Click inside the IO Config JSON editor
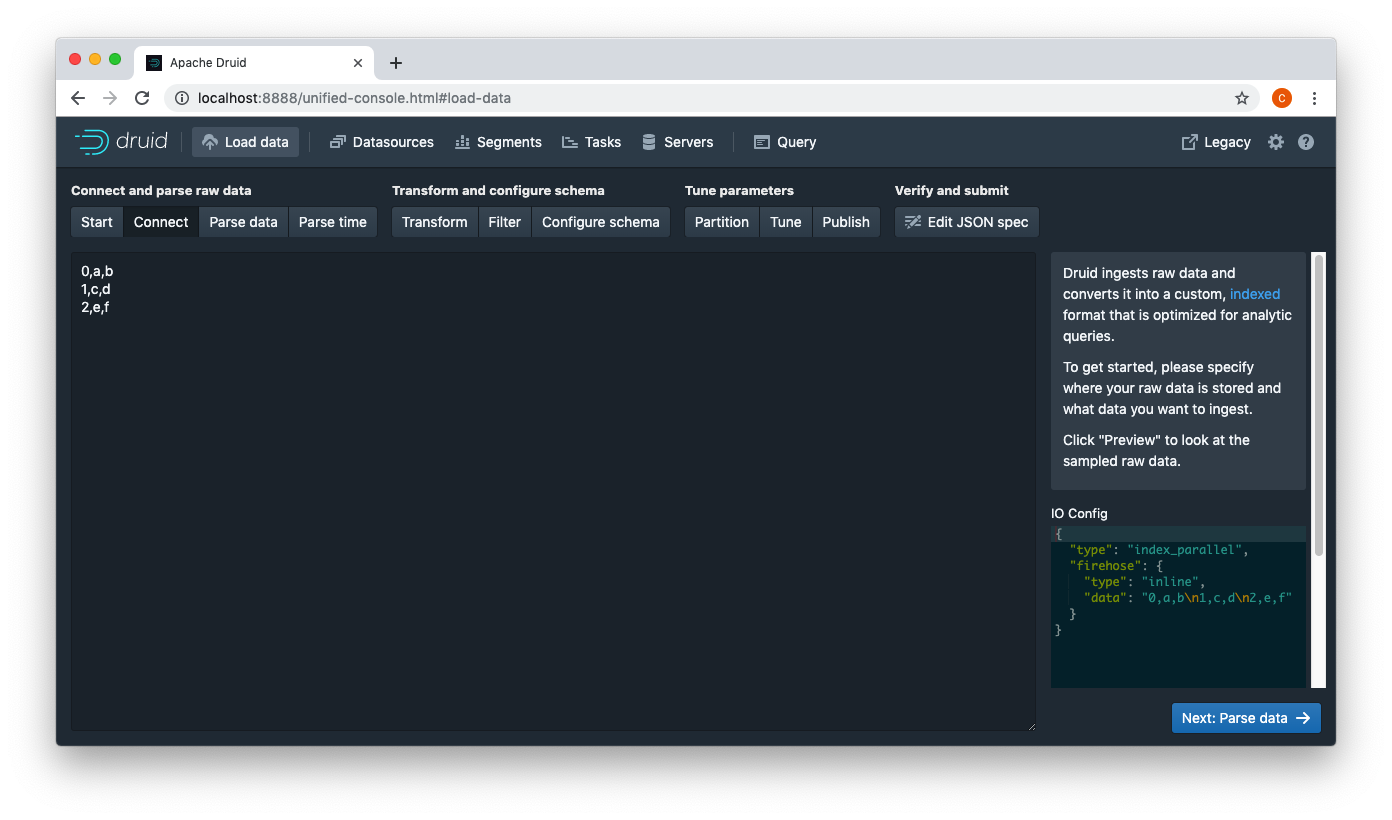 coord(1178,607)
